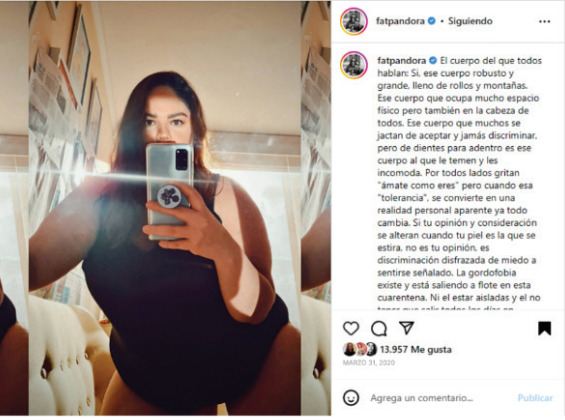Click the verified badge in the header
Viewport: 565px width, 420px height.
pos(431,21)
